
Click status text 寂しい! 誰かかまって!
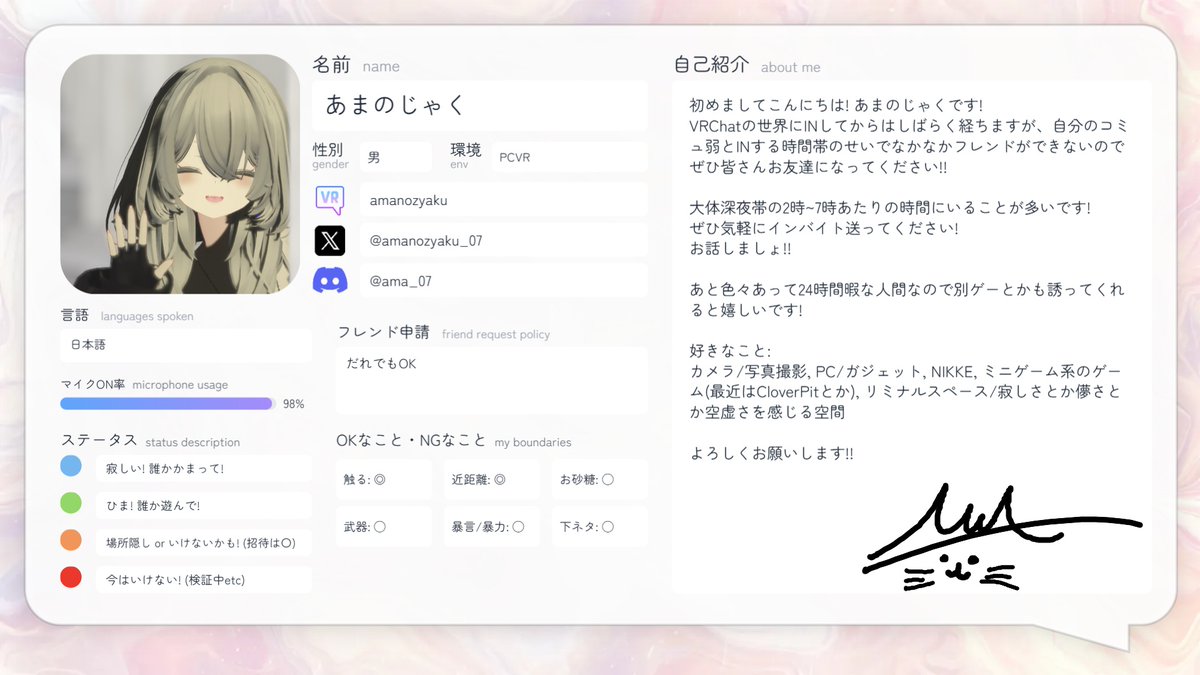[x=164, y=468]
